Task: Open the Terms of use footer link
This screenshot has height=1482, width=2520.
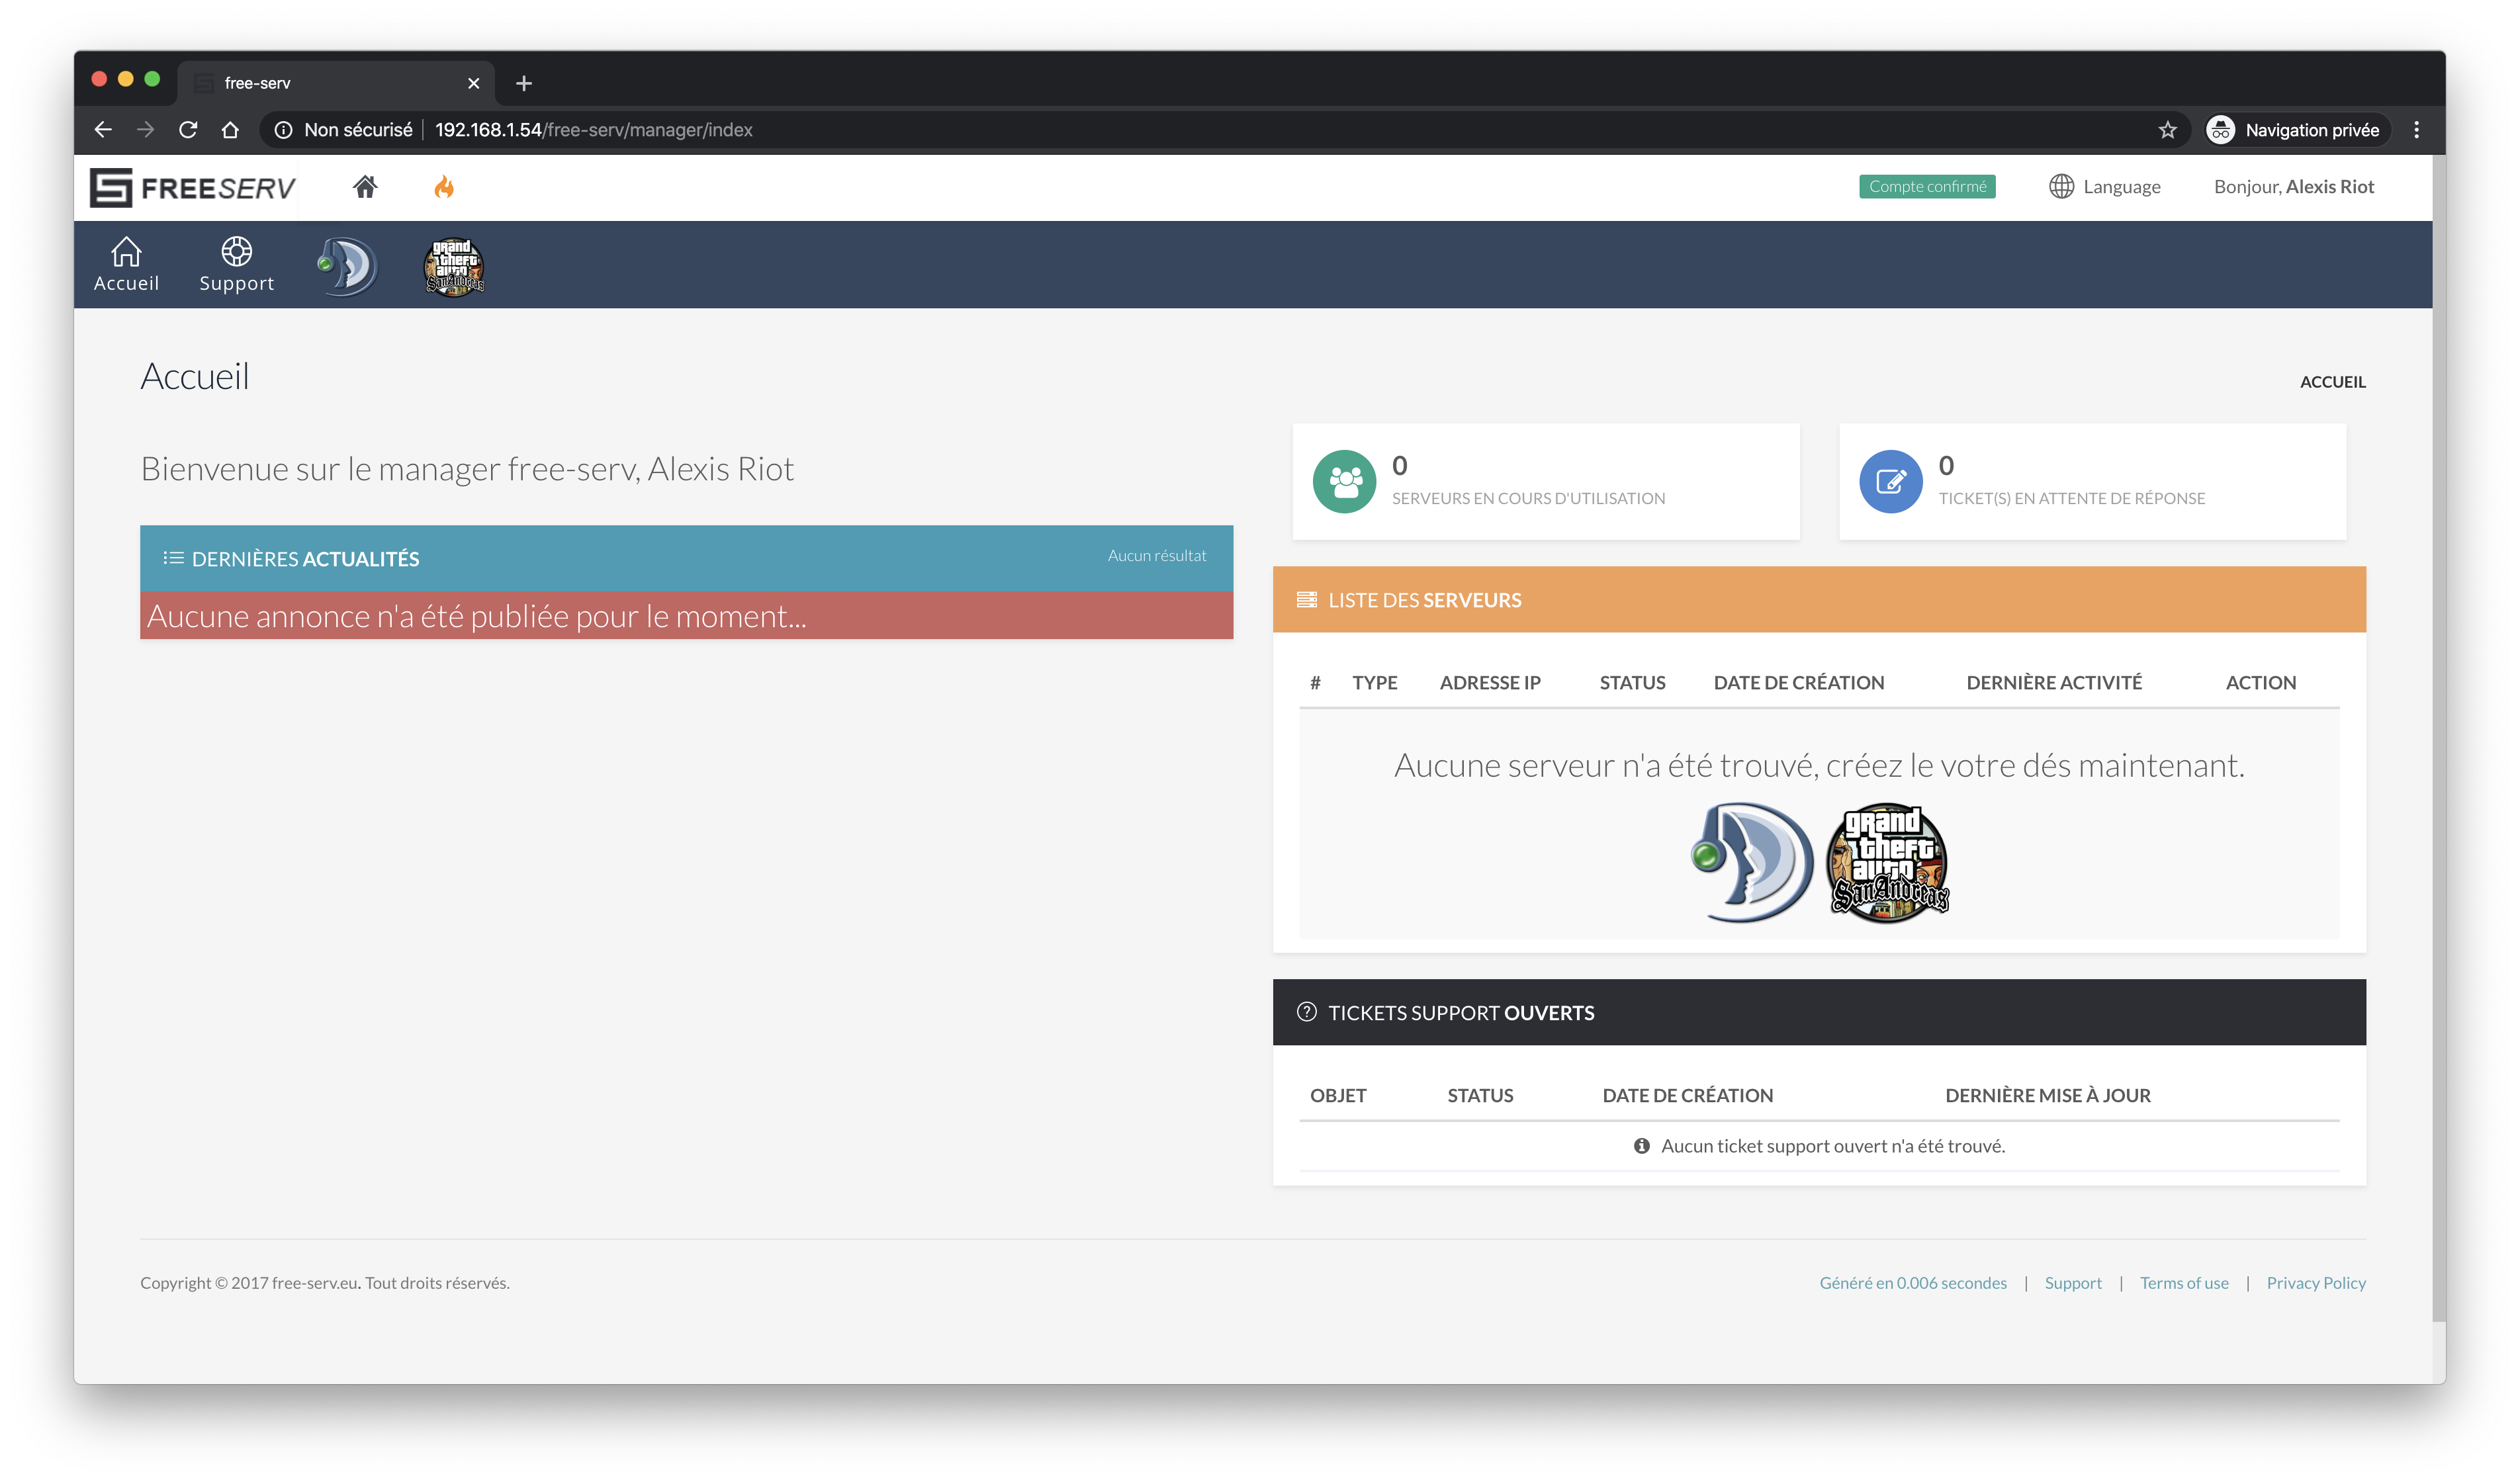Action: pos(2184,1283)
